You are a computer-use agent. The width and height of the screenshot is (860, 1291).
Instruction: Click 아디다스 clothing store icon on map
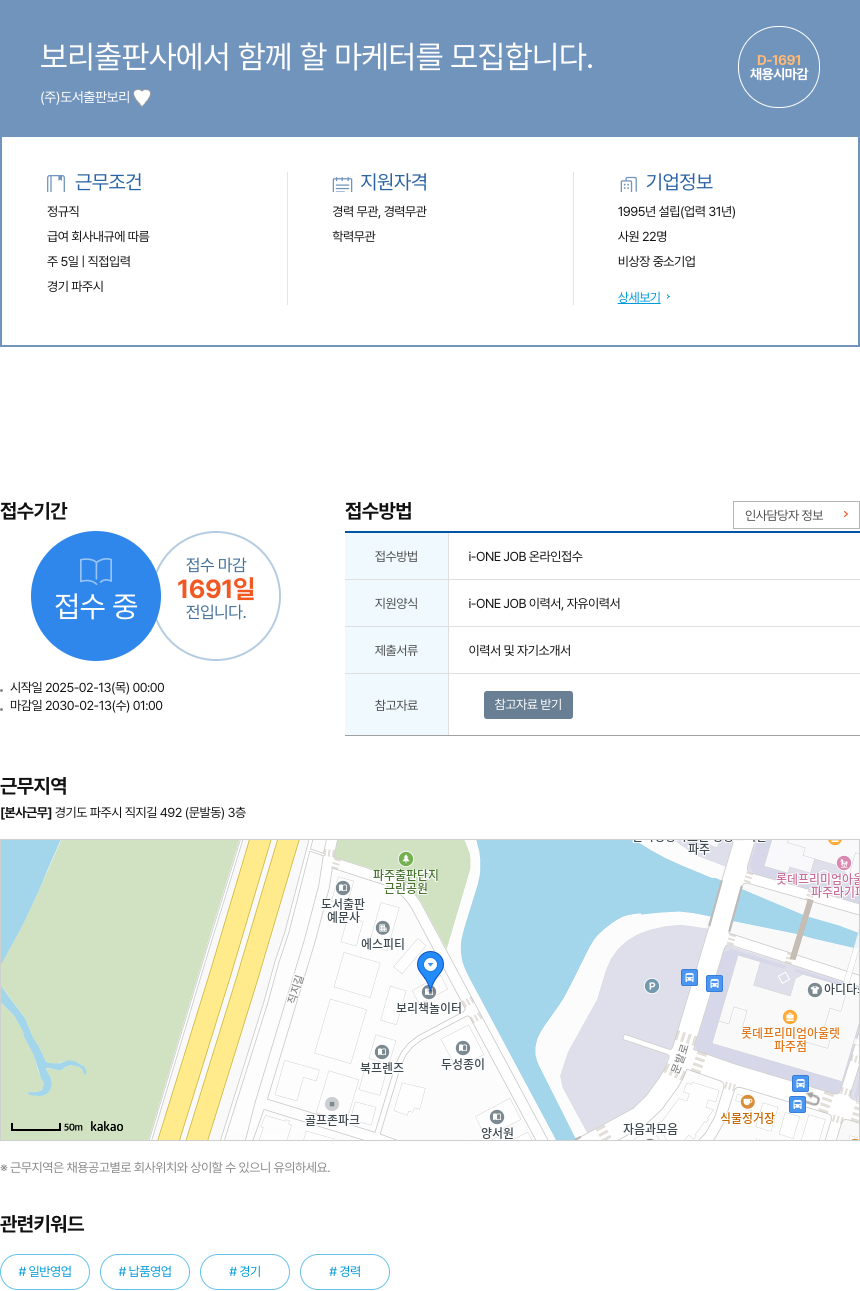[814, 989]
